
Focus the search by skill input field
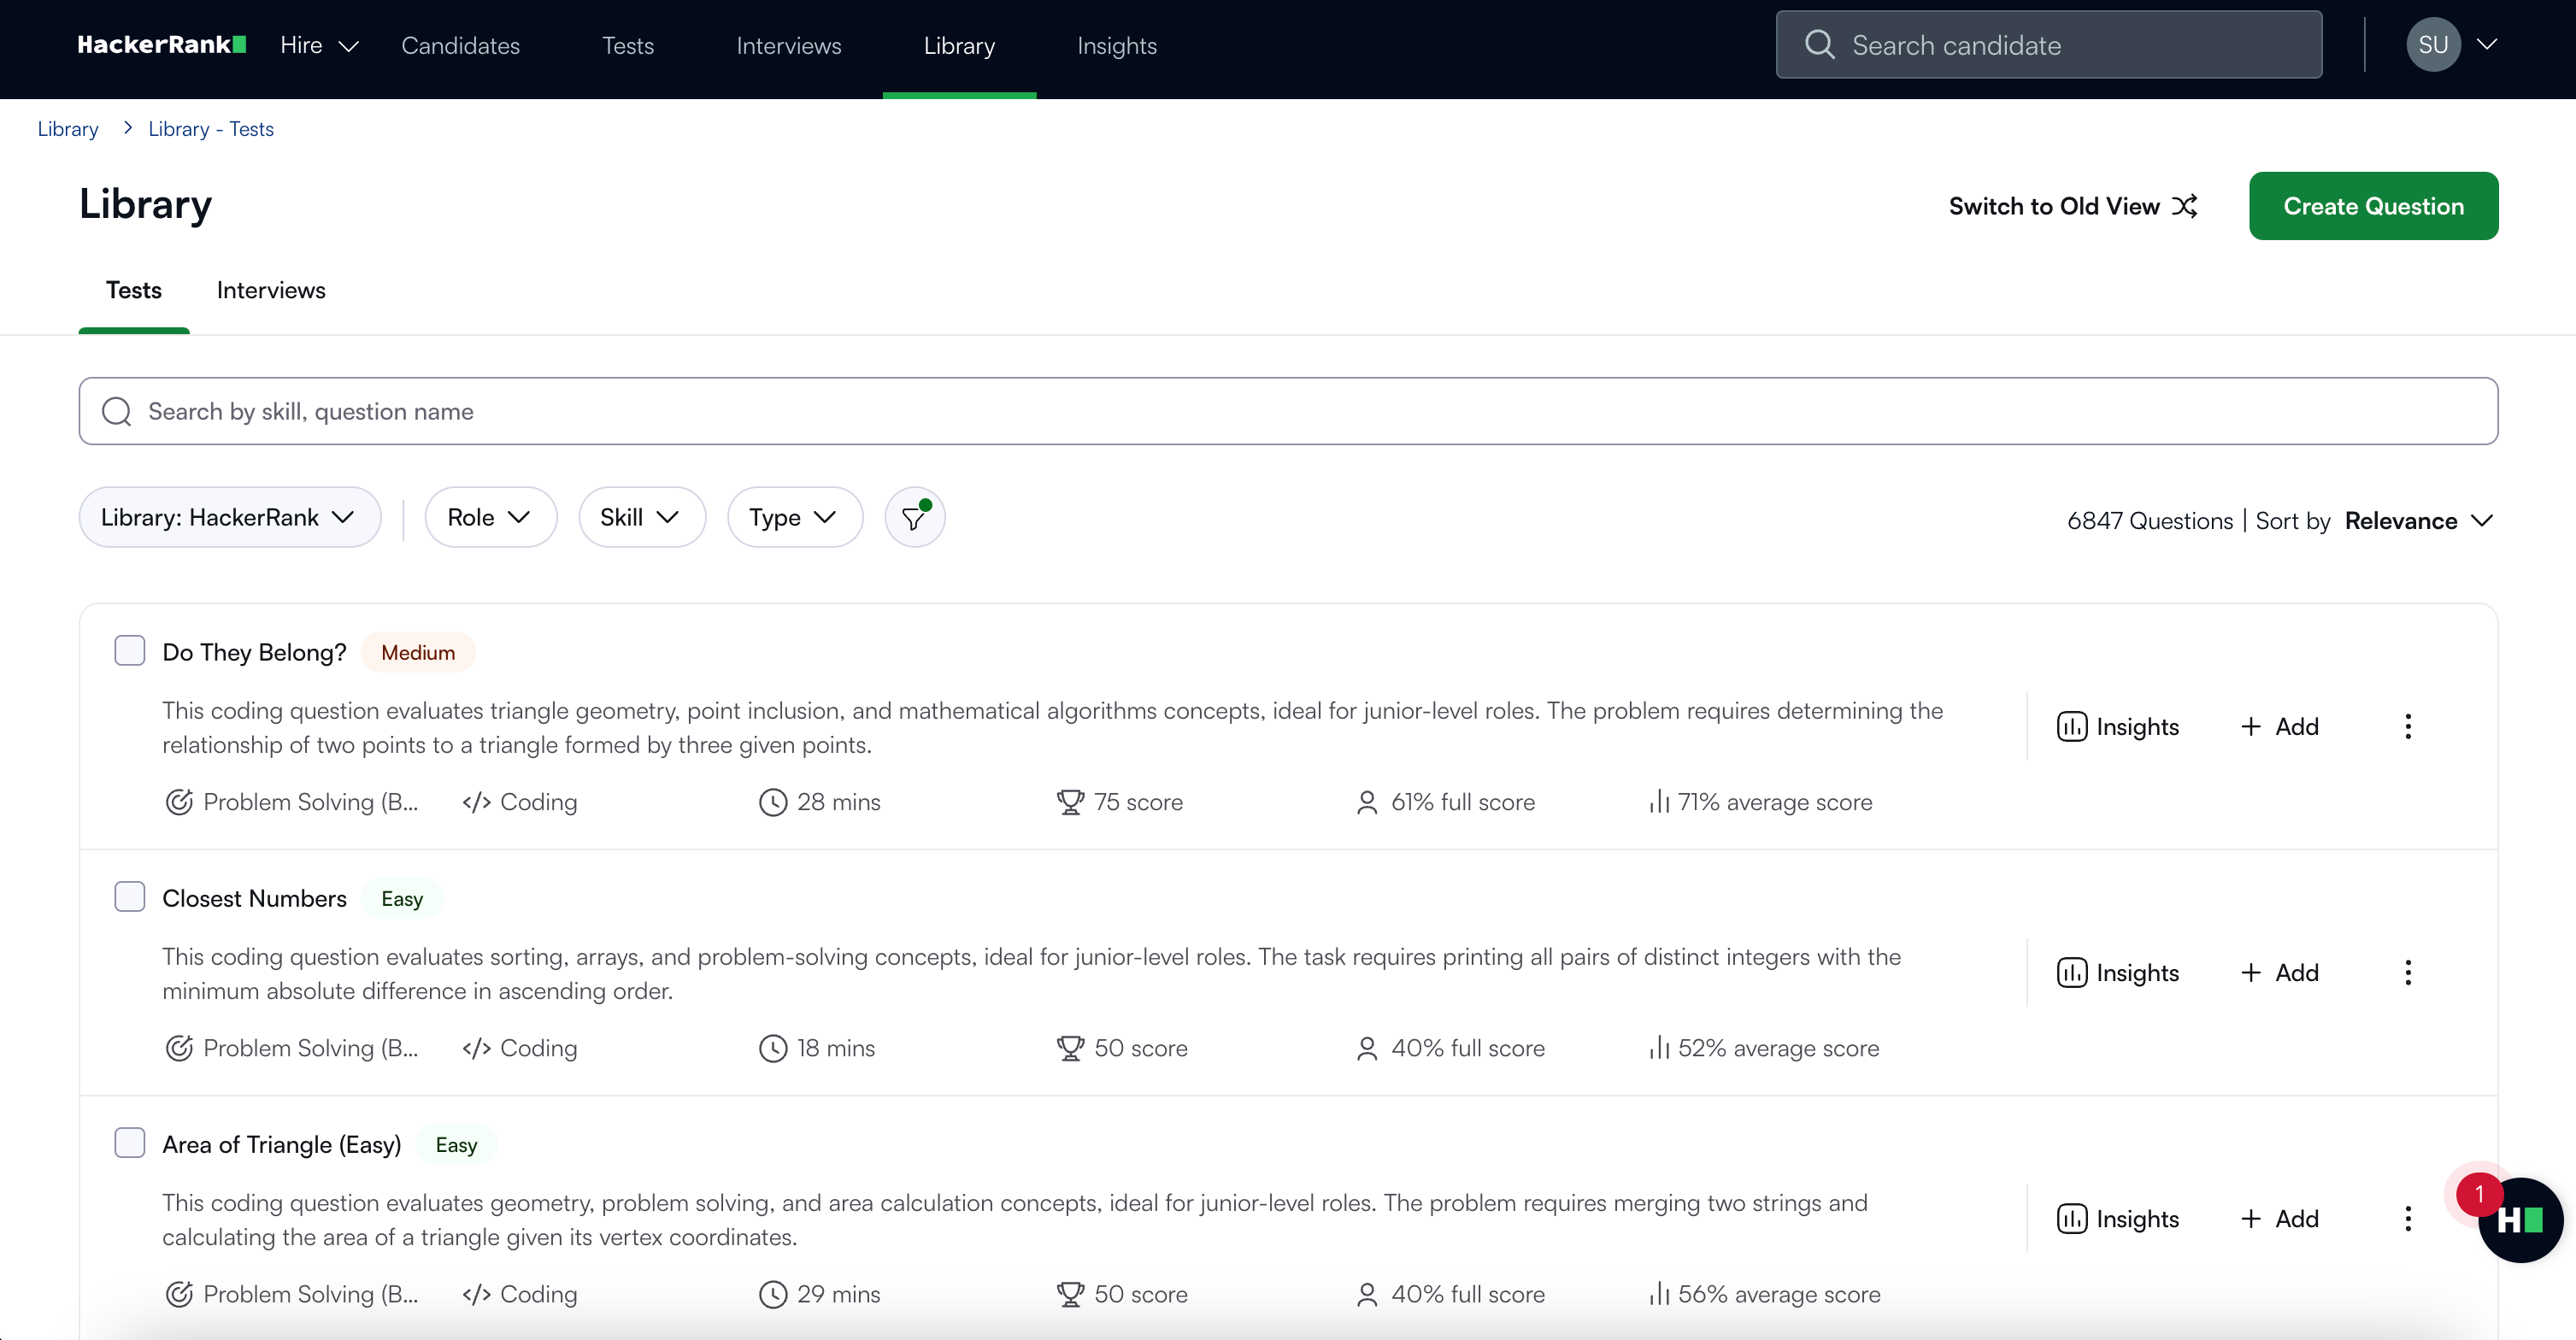point(1288,411)
